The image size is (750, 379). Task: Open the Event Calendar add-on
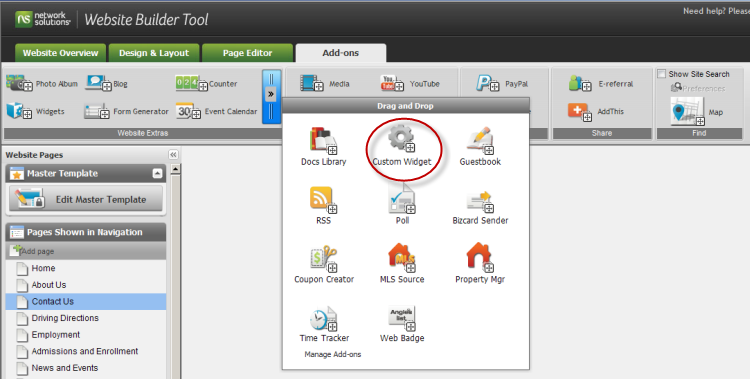coord(188,111)
